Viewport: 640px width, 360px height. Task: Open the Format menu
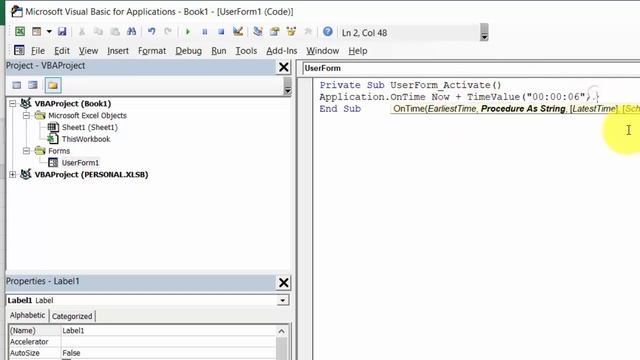(x=152, y=51)
